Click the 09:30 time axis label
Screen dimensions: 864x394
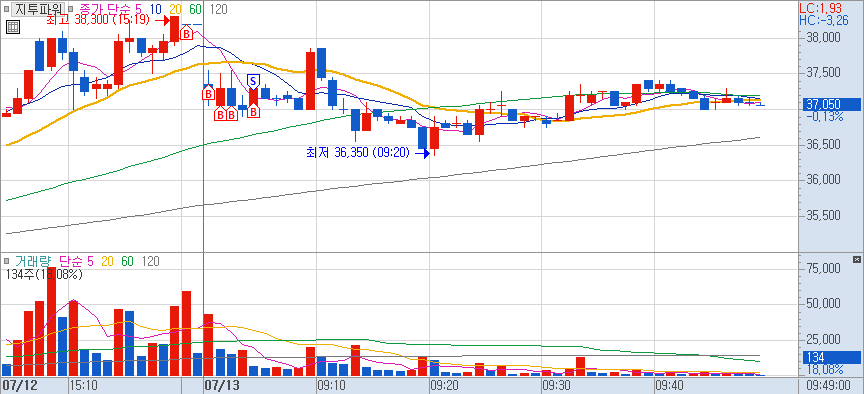(556, 384)
